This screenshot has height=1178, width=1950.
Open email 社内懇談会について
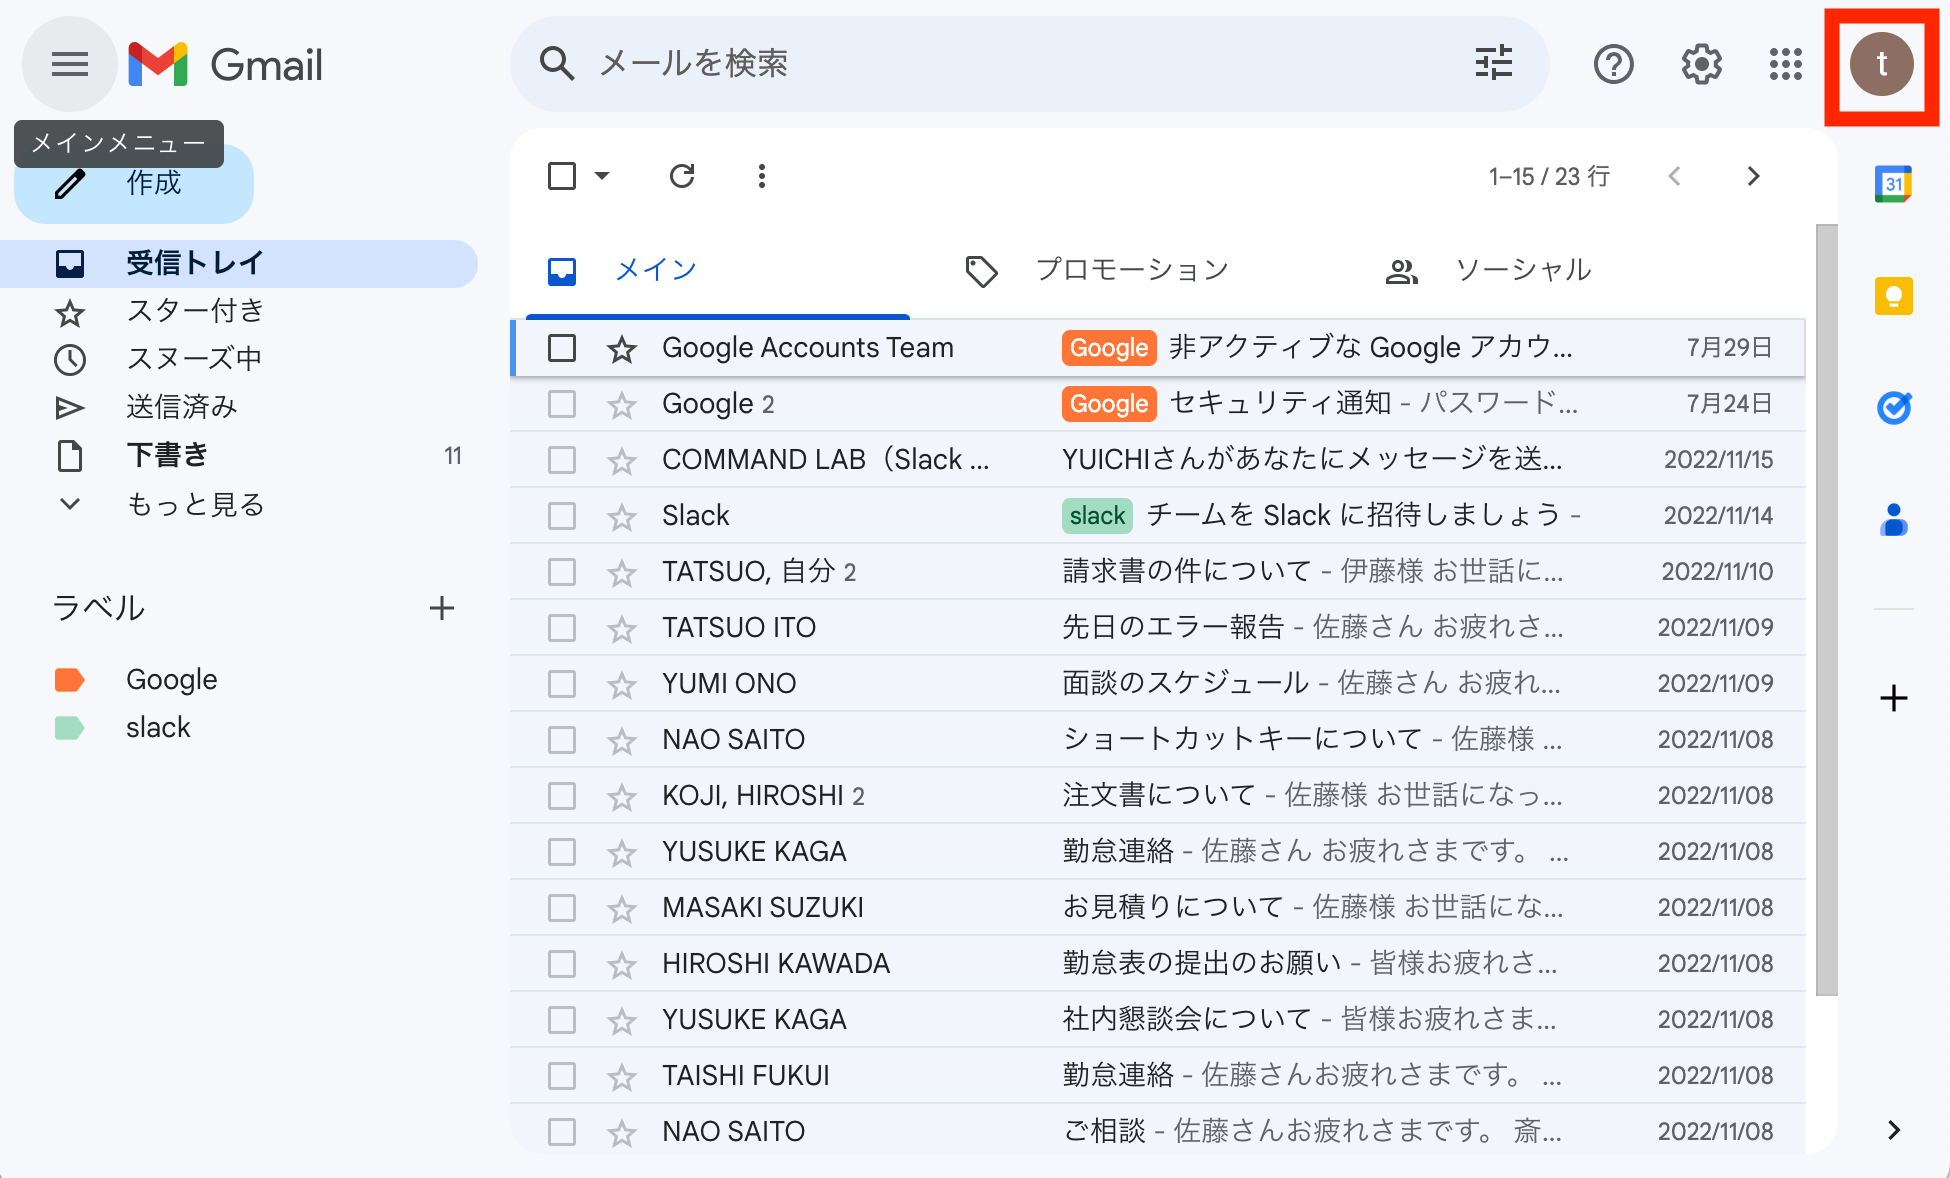tap(1158, 1020)
